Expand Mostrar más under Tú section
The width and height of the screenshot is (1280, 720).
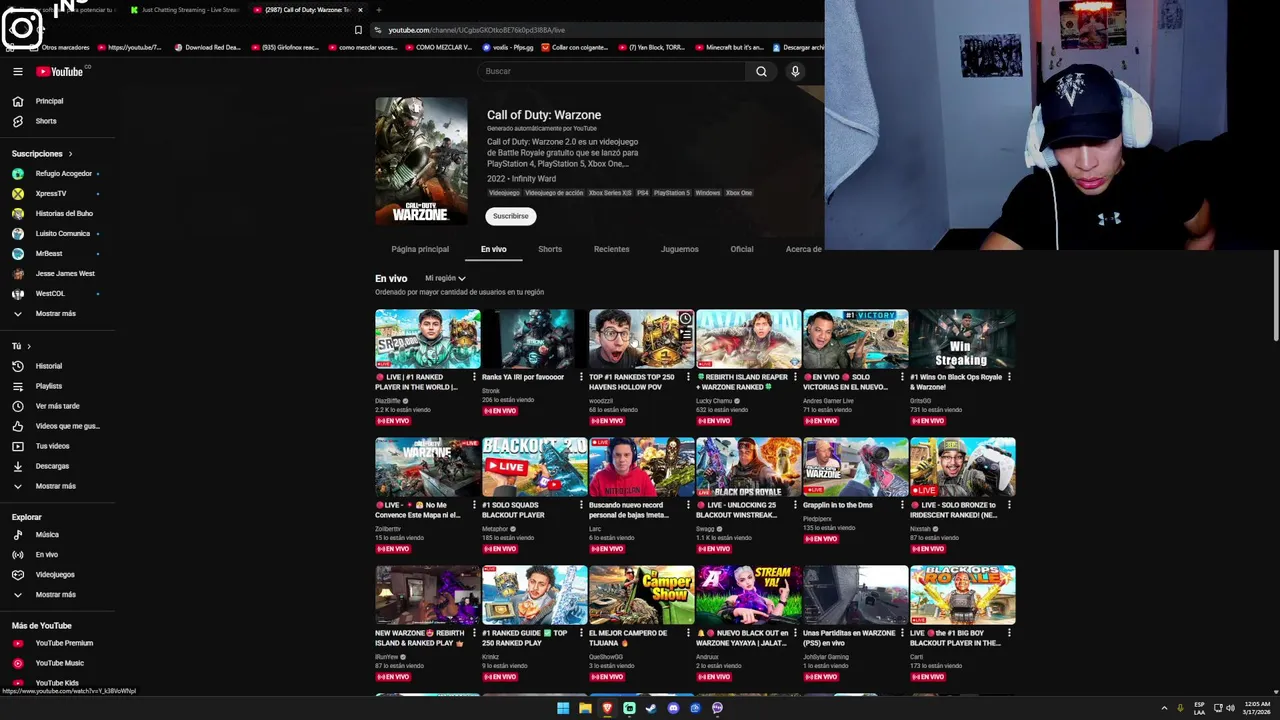tap(57, 486)
